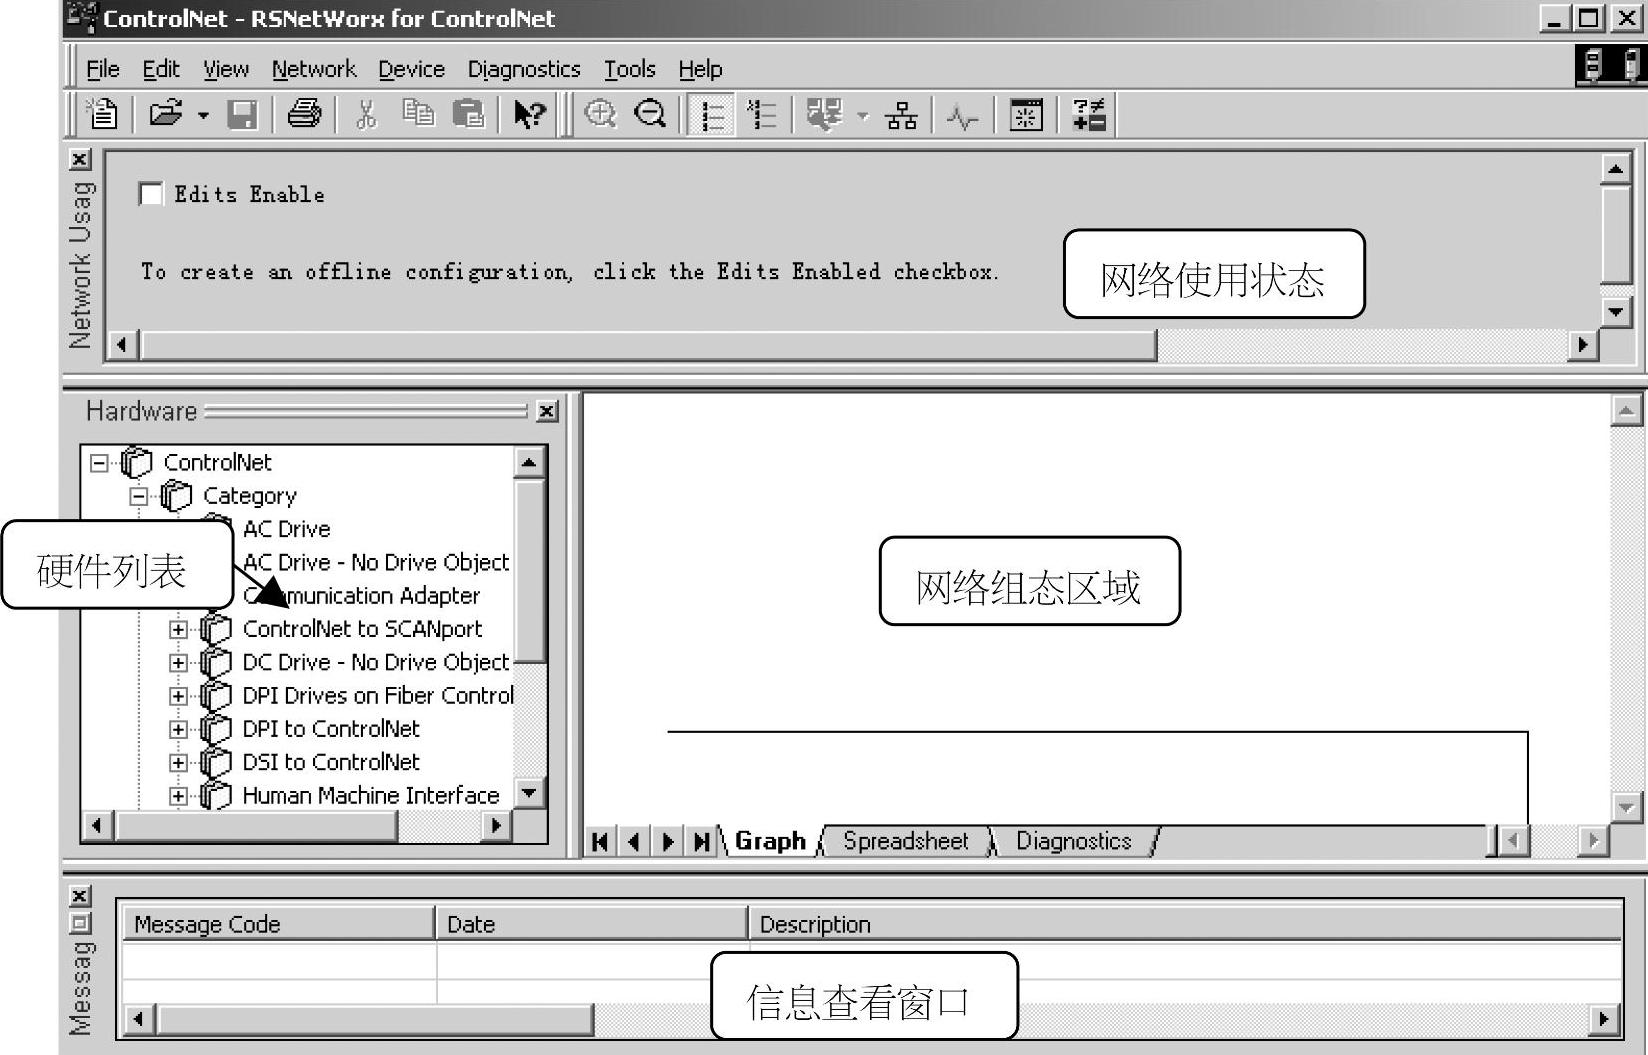
Task: Click the Category folder icon in tree
Action: pyautogui.click(x=176, y=495)
